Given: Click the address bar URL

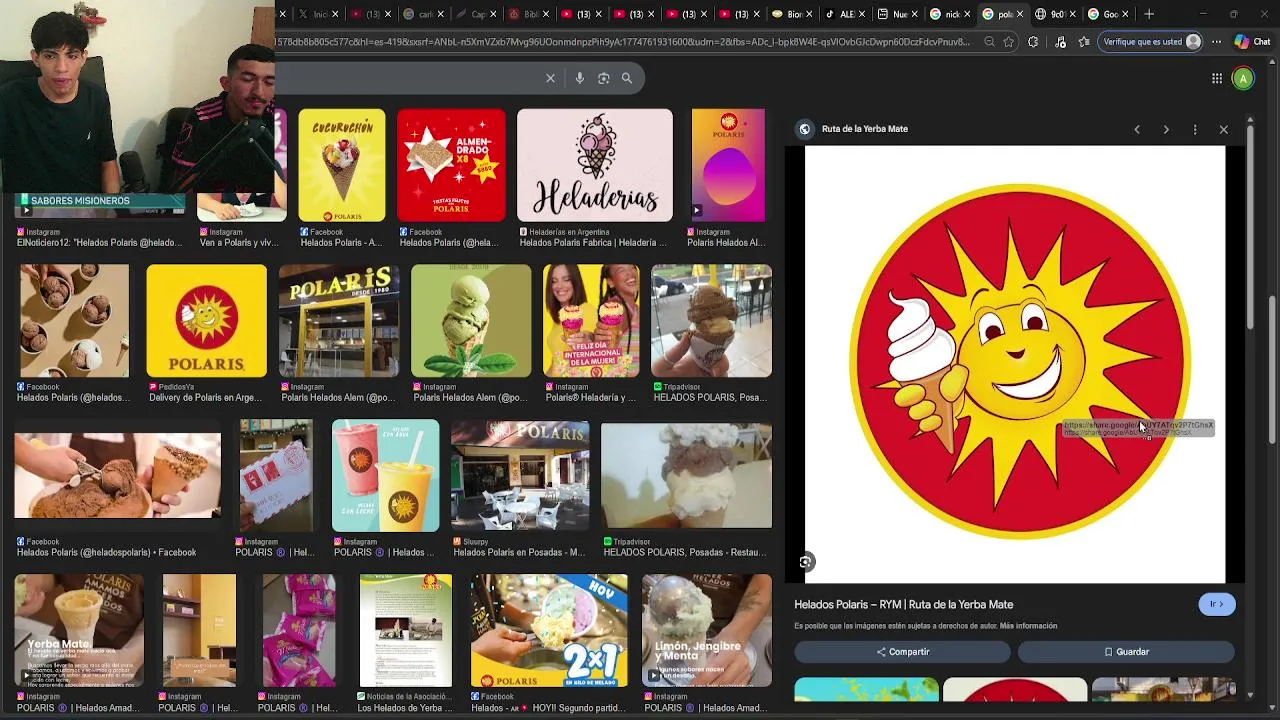Looking at the screenshot, I should click(623, 42).
